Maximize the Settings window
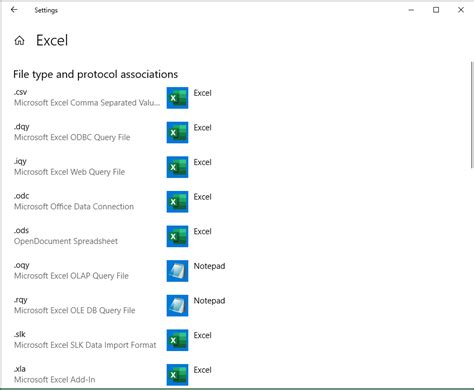This screenshot has height=390, width=474. [x=436, y=10]
